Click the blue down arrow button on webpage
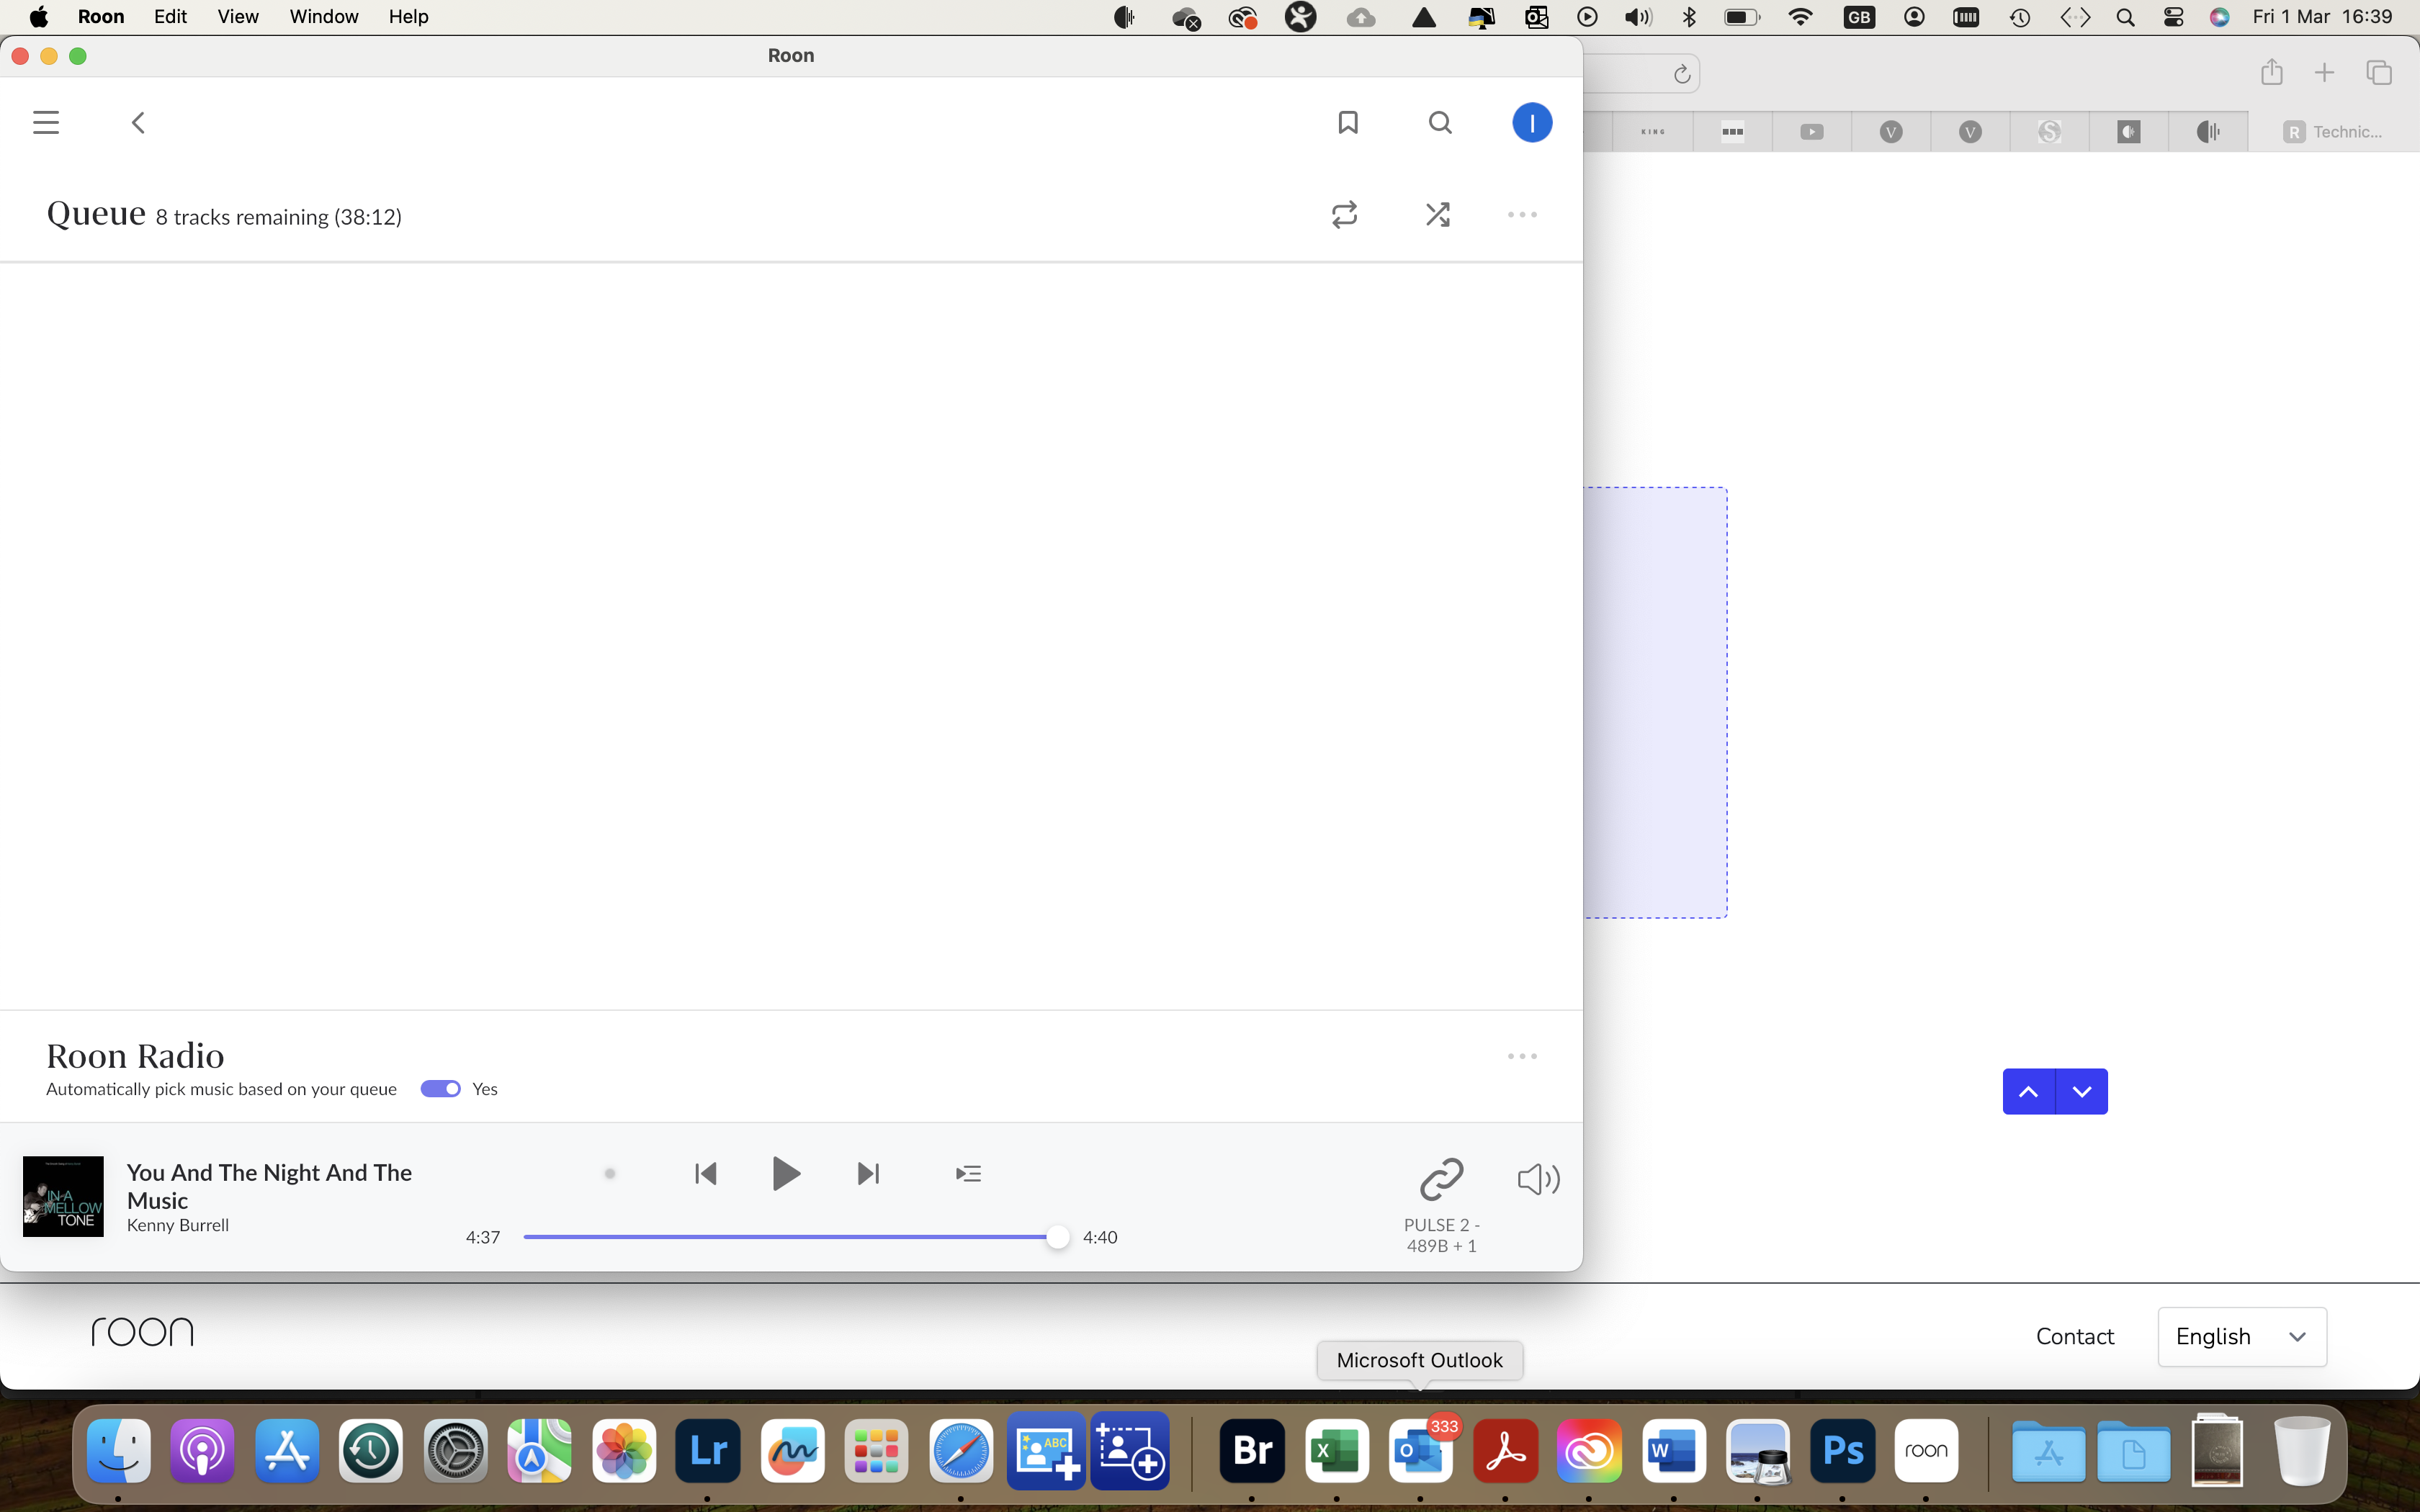 2082,1092
